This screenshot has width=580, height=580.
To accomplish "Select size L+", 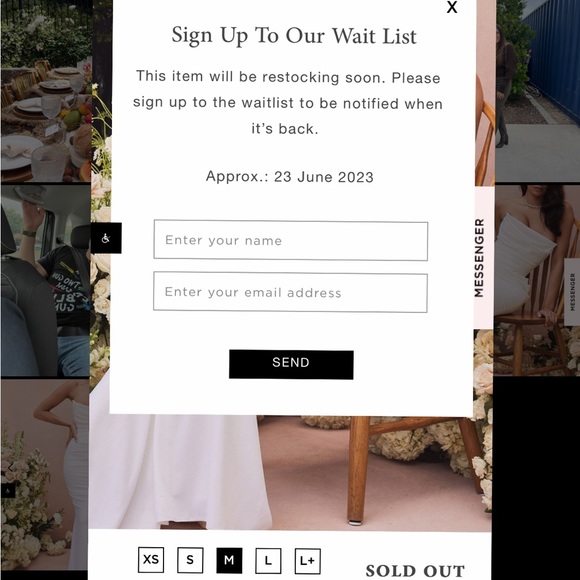I will coord(307,561).
